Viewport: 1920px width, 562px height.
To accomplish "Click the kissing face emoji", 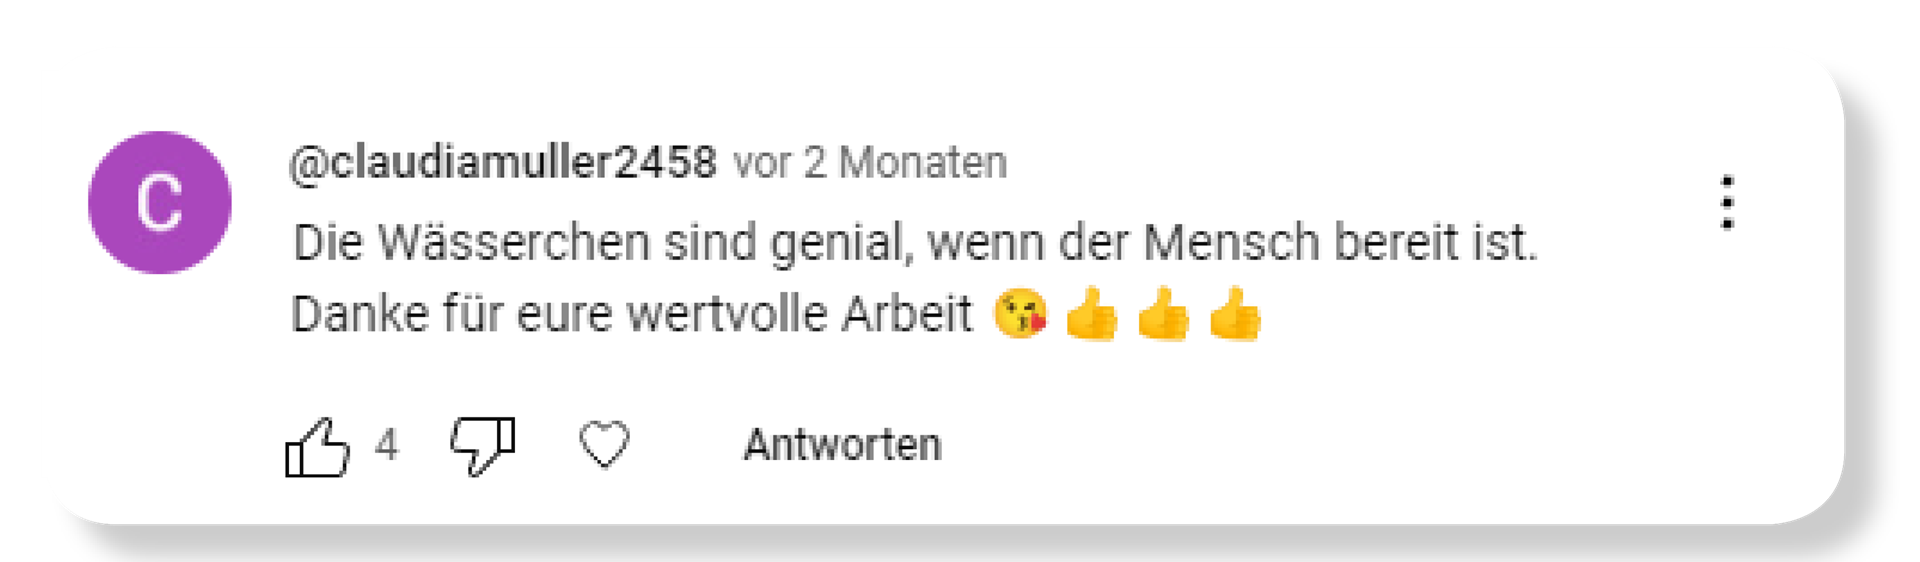I will click(1020, 314).
